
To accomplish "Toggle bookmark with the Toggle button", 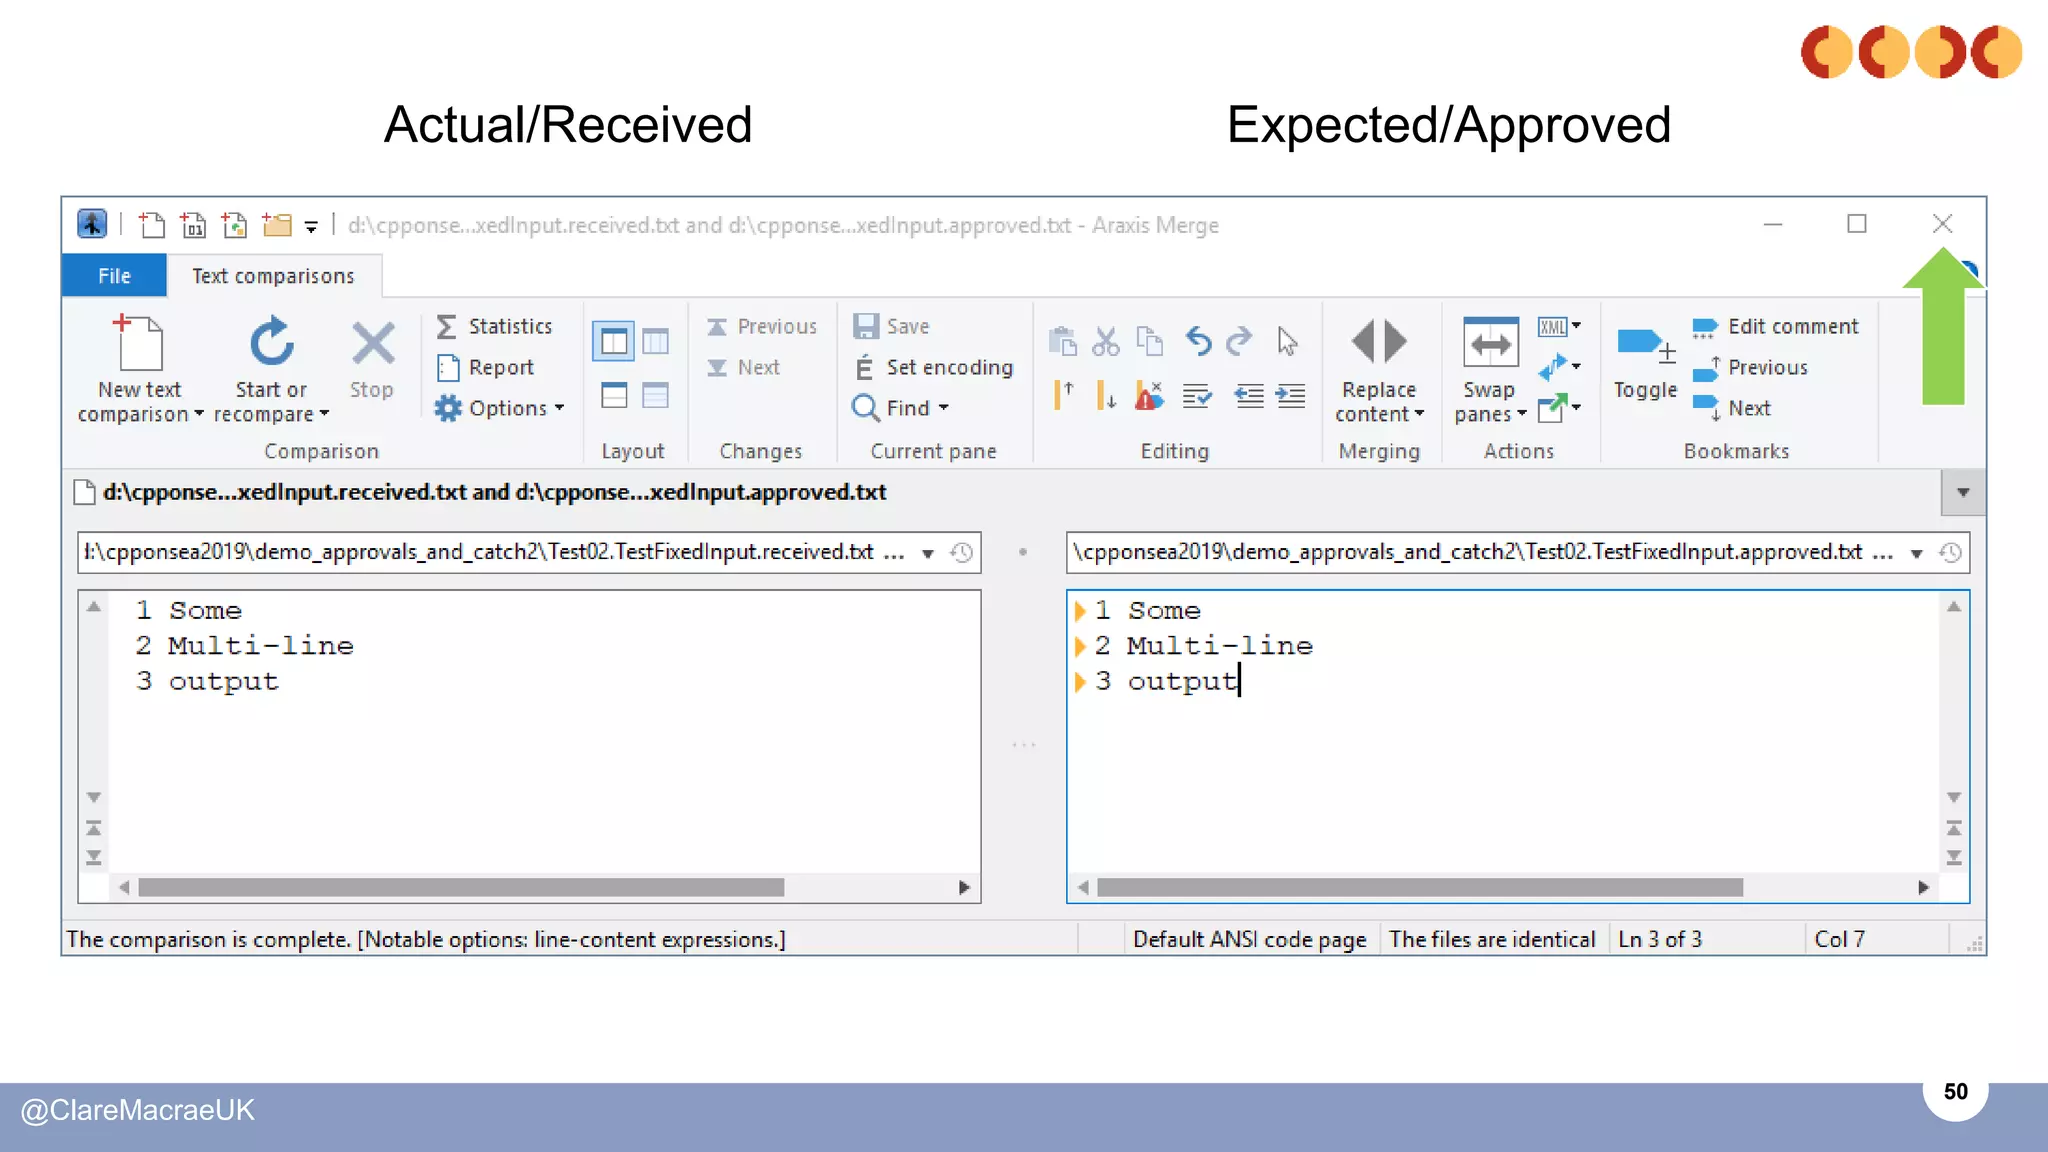I will [1645, 362].
